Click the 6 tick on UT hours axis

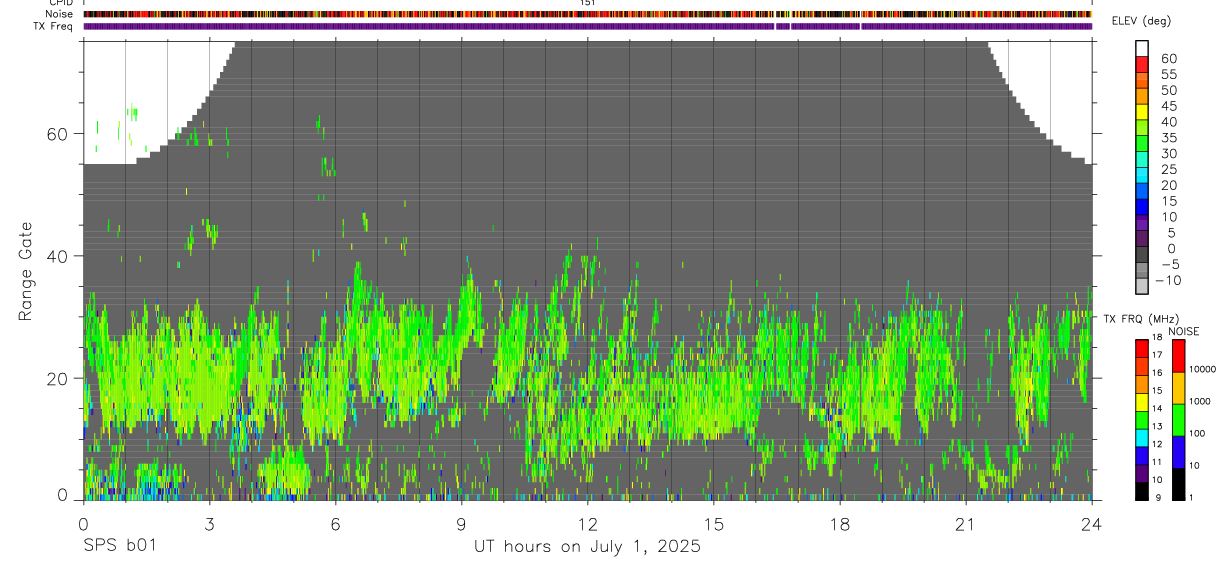click(x=335, y=524)
